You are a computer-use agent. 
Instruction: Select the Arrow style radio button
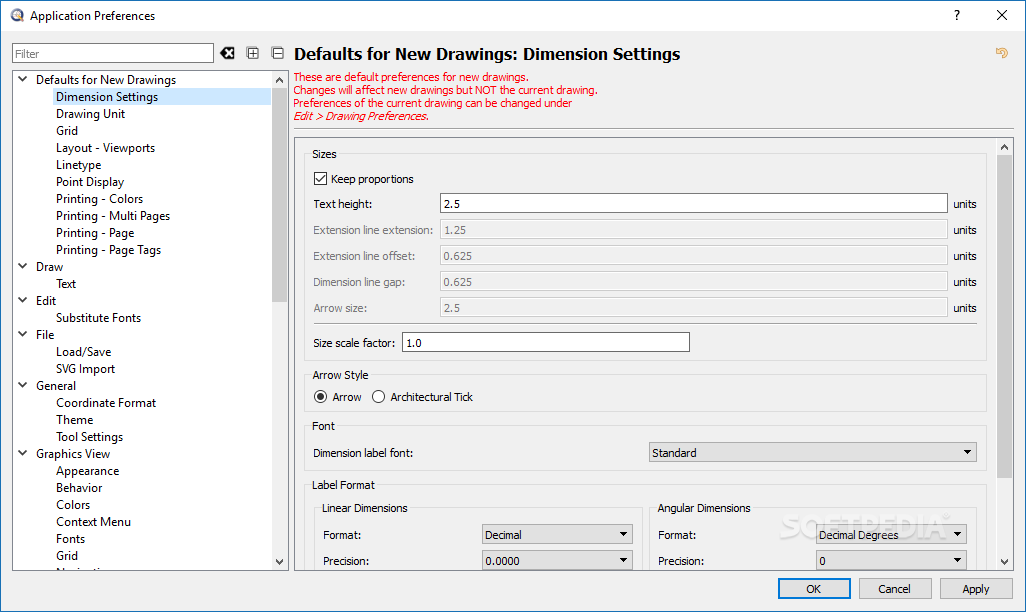coord(321,397)
